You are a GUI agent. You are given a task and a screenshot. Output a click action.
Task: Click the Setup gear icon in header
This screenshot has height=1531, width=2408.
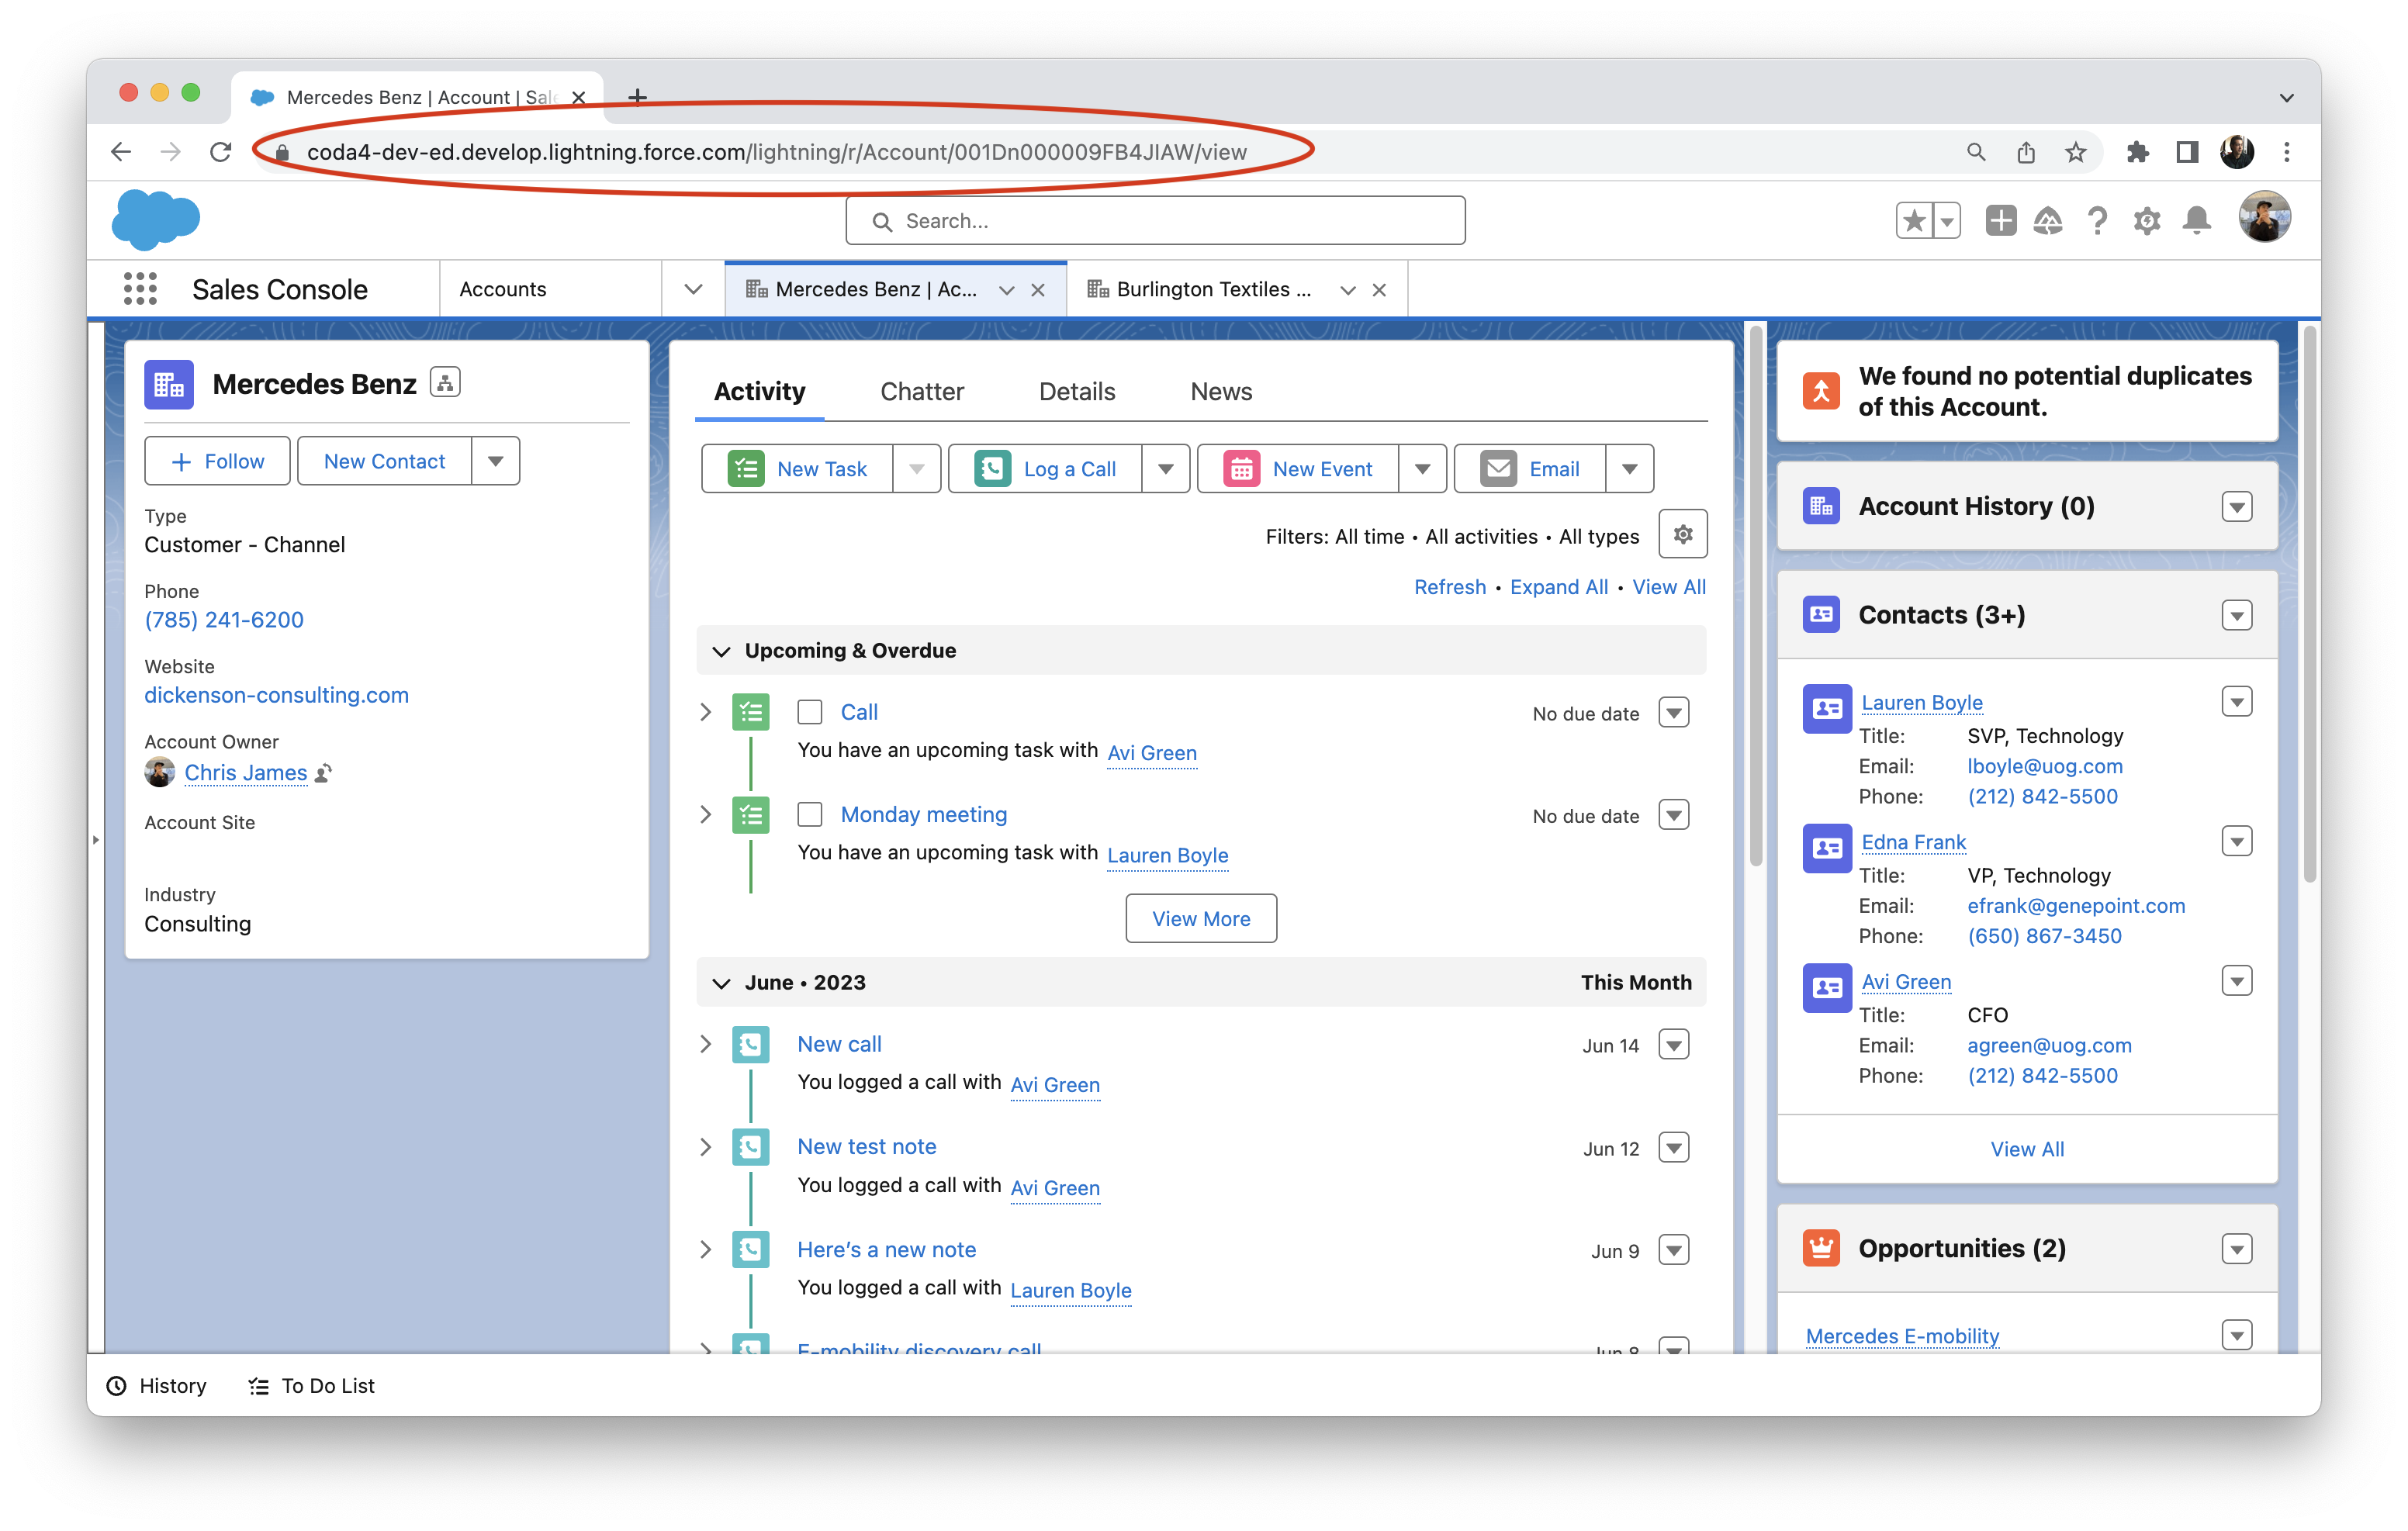2146,220
